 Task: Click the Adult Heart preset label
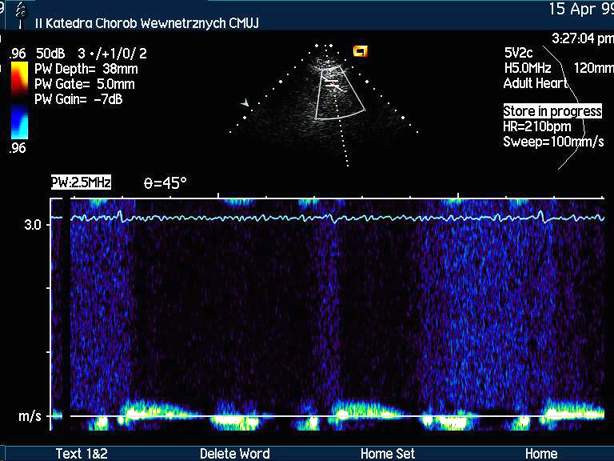[x=535, y=83]
